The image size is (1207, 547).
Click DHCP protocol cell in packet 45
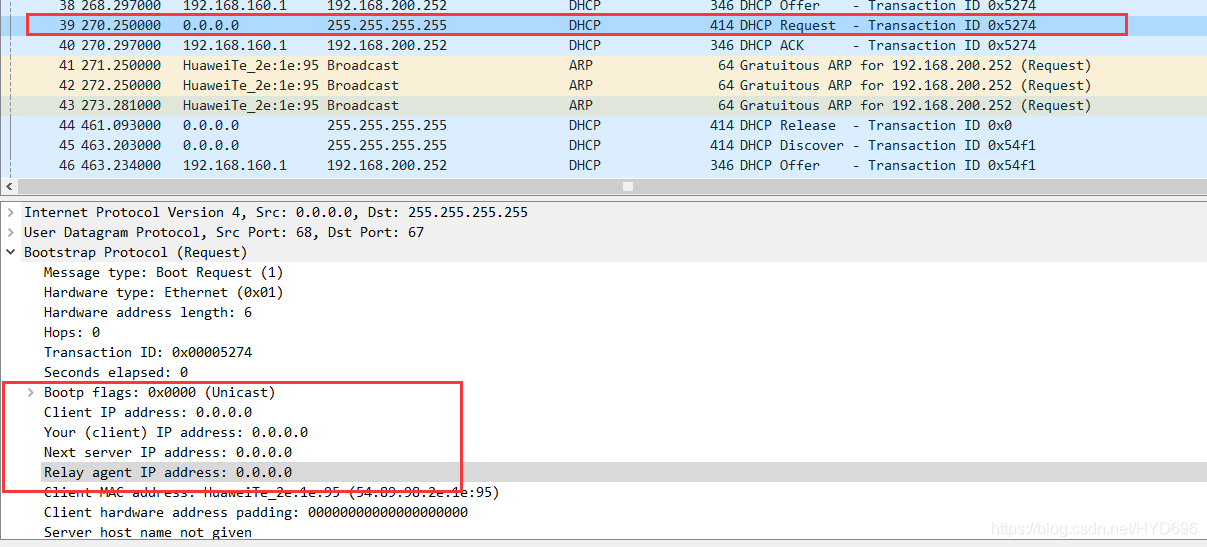click(x=585, y=145)
